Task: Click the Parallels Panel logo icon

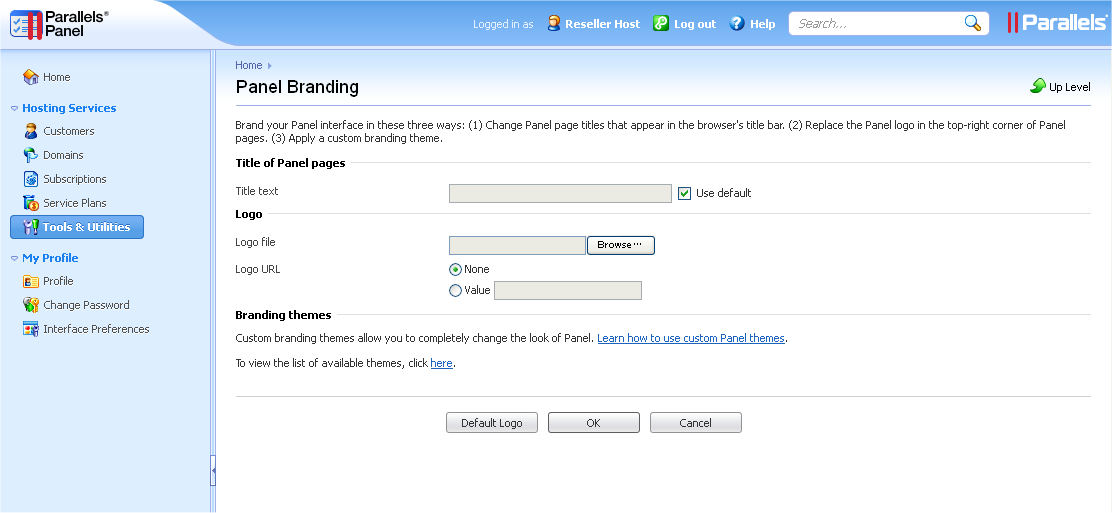Action: [26, 24]
